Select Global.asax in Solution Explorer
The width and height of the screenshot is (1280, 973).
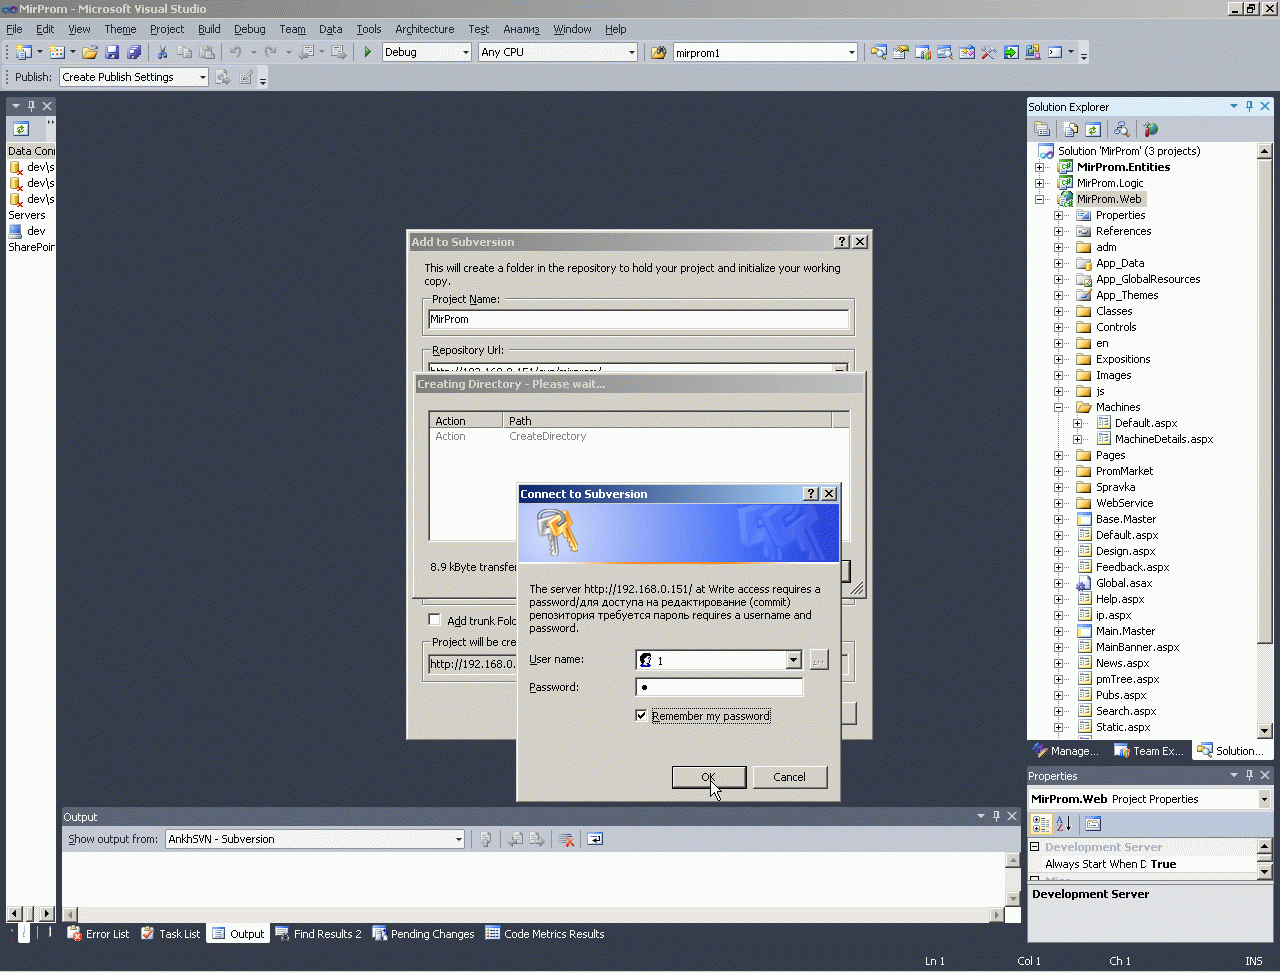(x=1124, y=583)
